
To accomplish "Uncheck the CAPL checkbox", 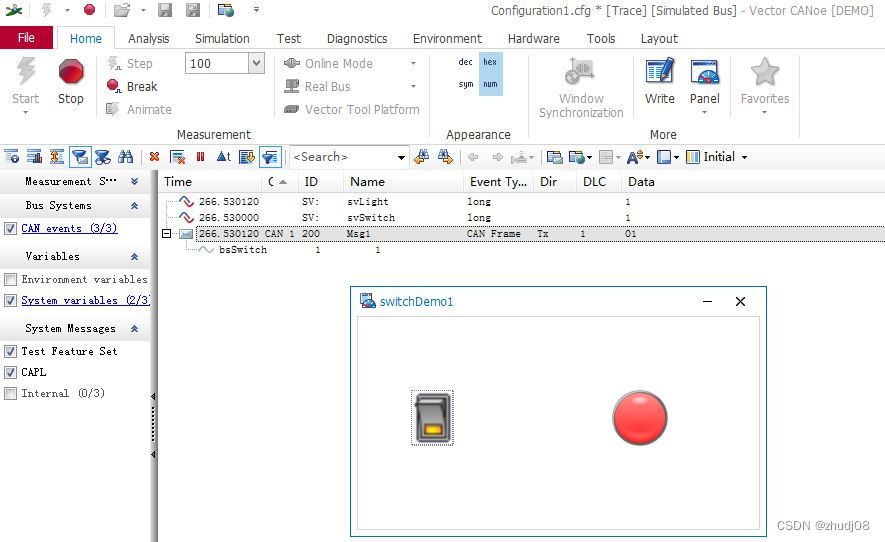I will coord(10,372).
